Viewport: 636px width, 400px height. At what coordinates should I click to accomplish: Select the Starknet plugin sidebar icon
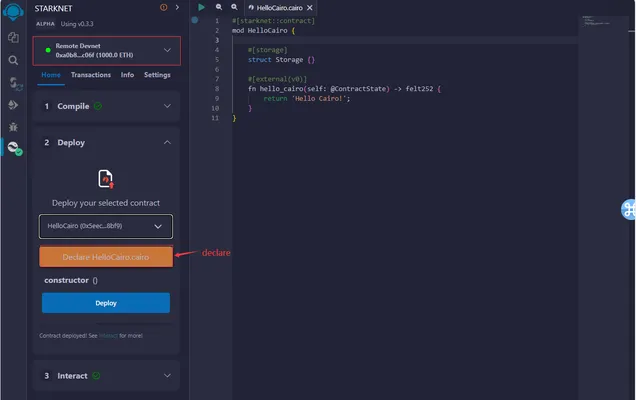(x=15, y=148)
